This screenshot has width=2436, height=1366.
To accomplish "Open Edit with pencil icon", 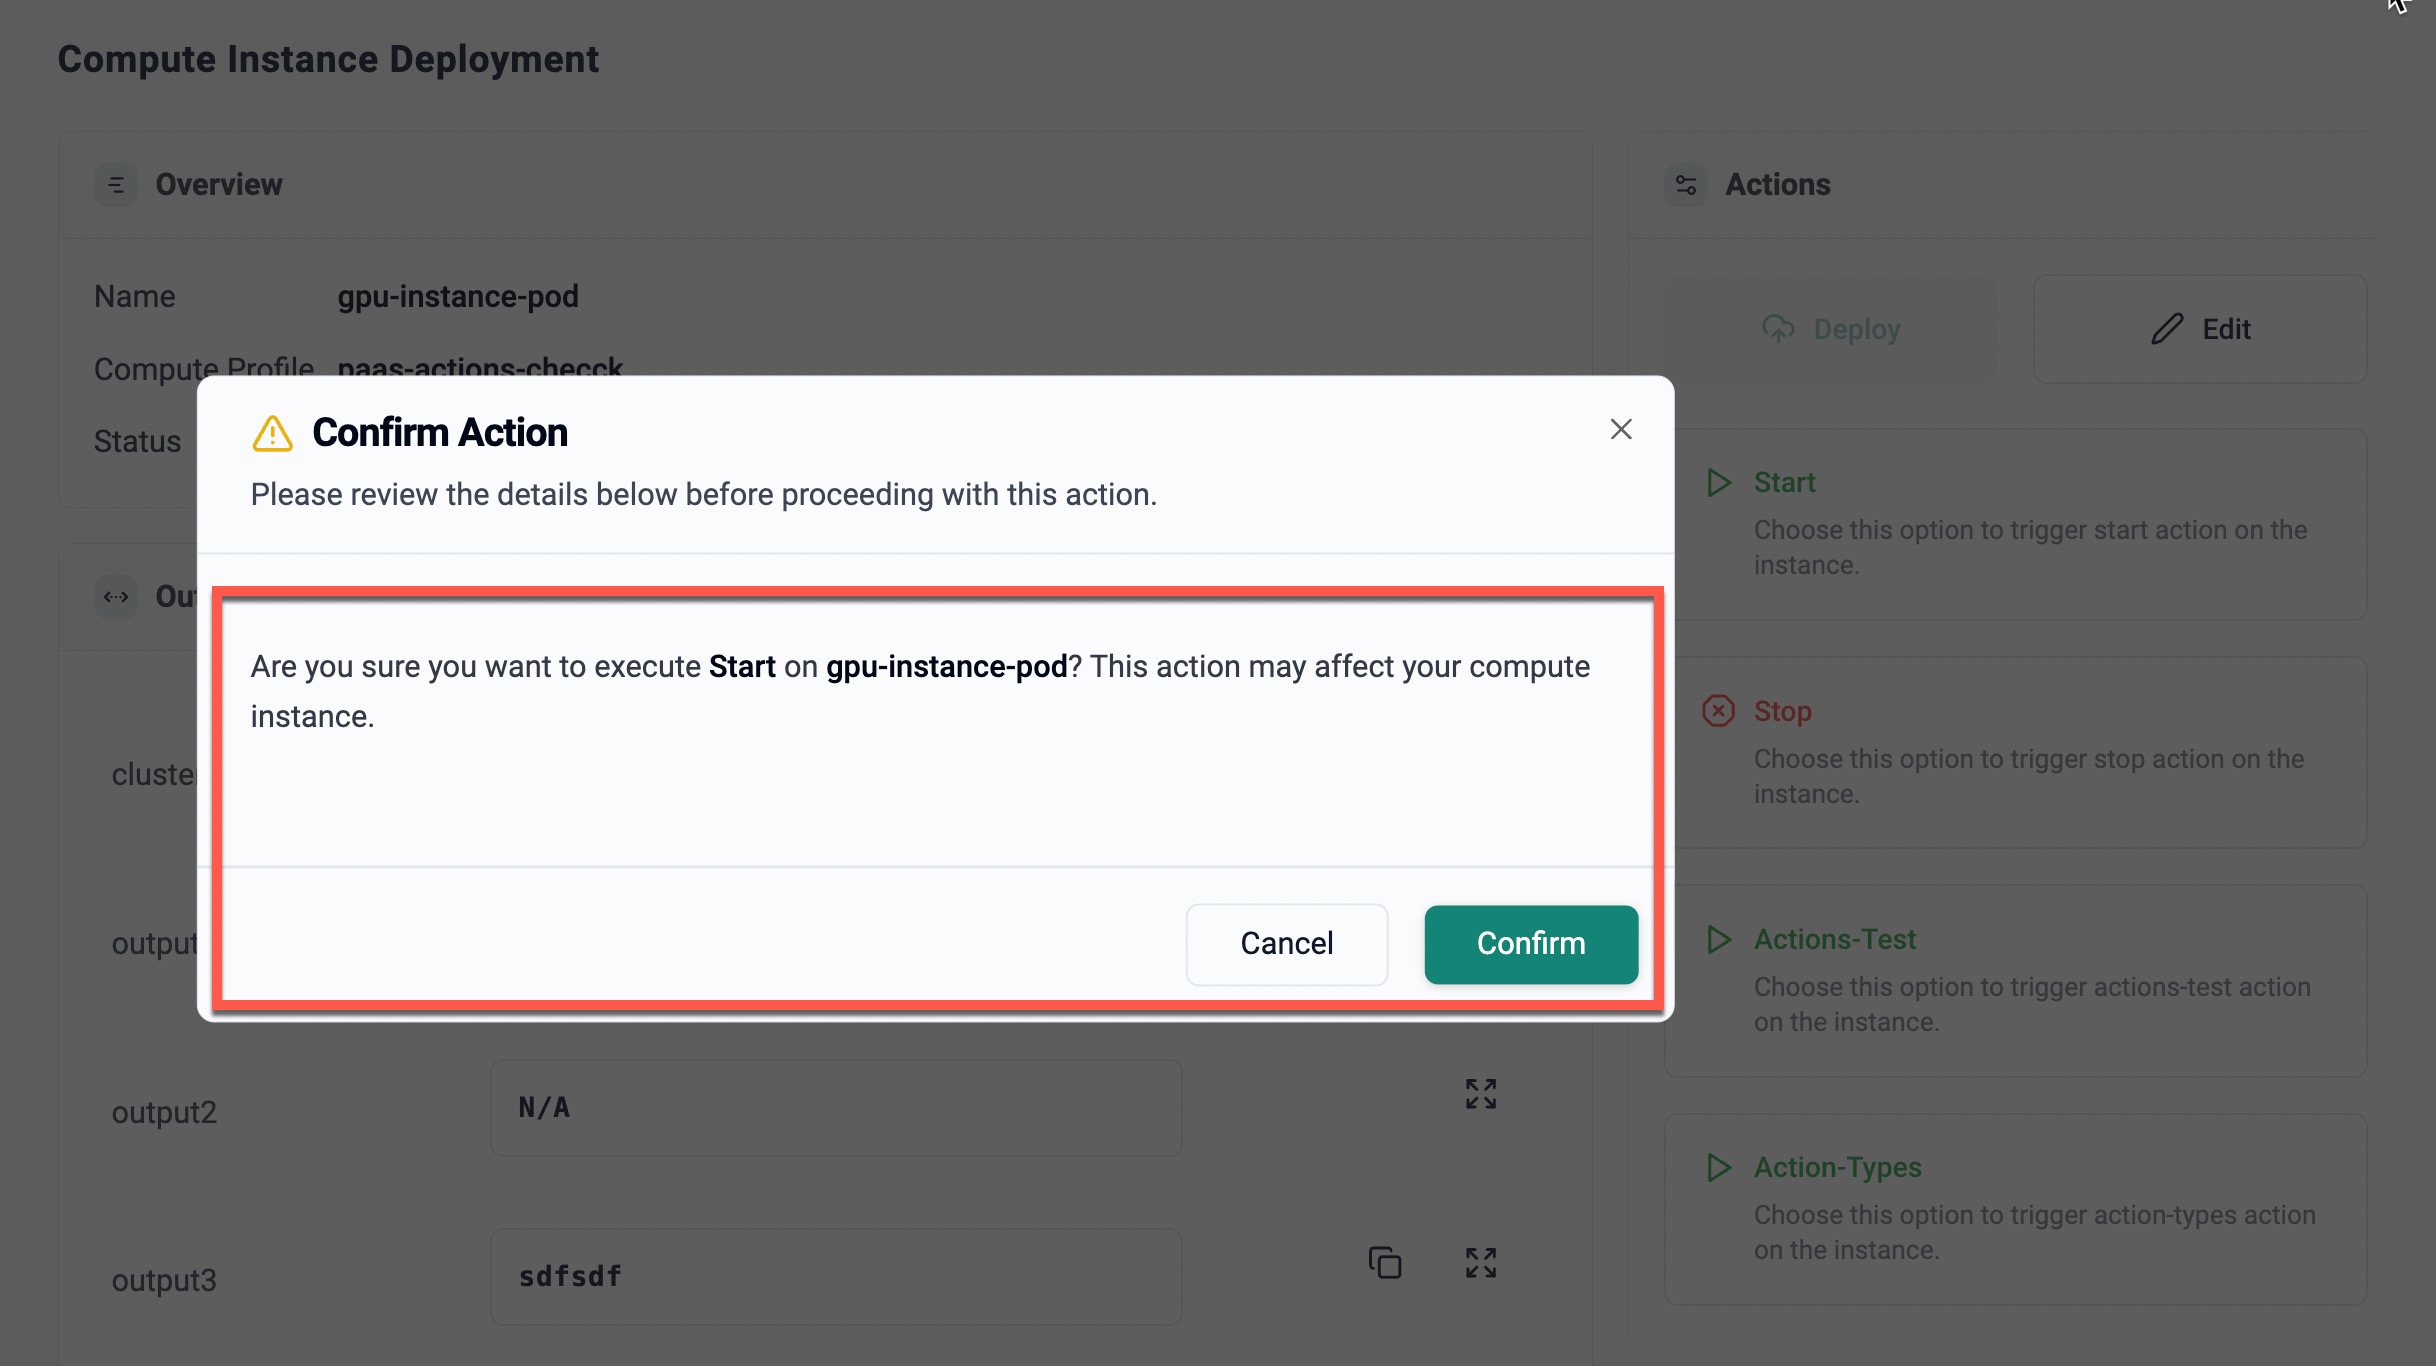I will 2199,329.
